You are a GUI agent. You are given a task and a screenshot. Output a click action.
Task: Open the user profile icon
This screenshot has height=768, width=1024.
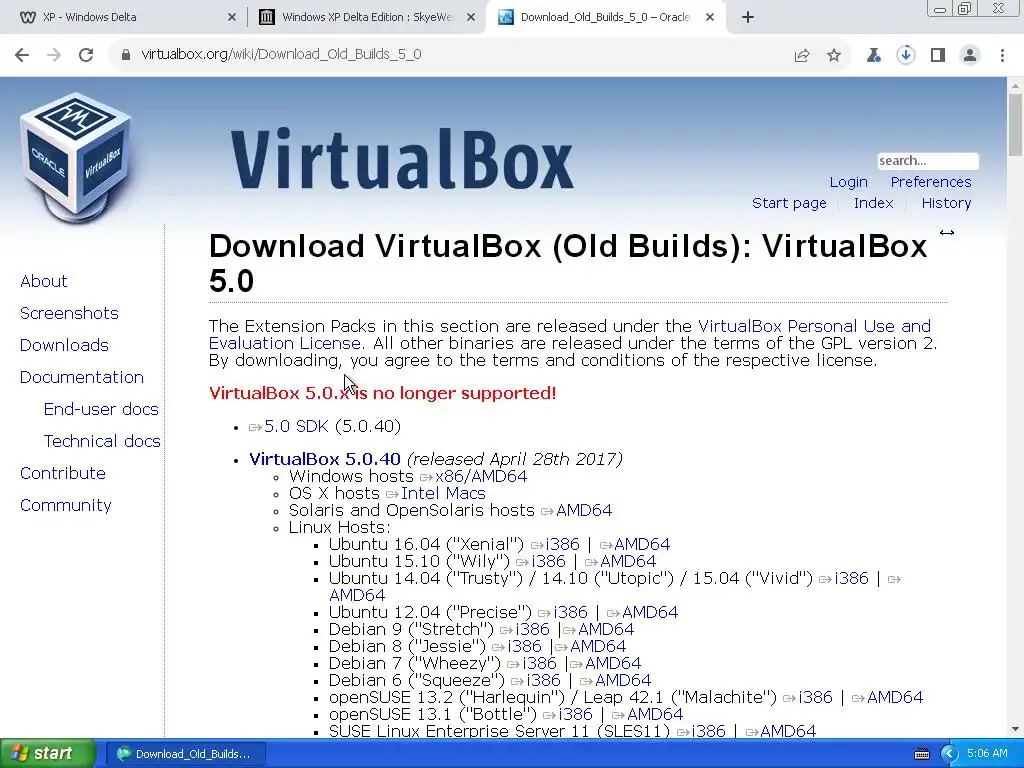click(x=970, y=56)
